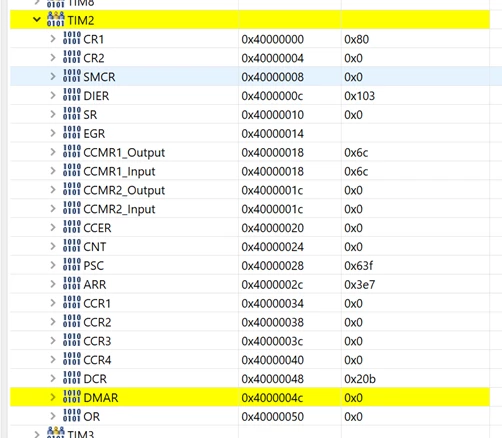The height and width of the screenshot is (438, 502).
Task: Expand the CR1 register row
Action: click(x=53, y=39)
